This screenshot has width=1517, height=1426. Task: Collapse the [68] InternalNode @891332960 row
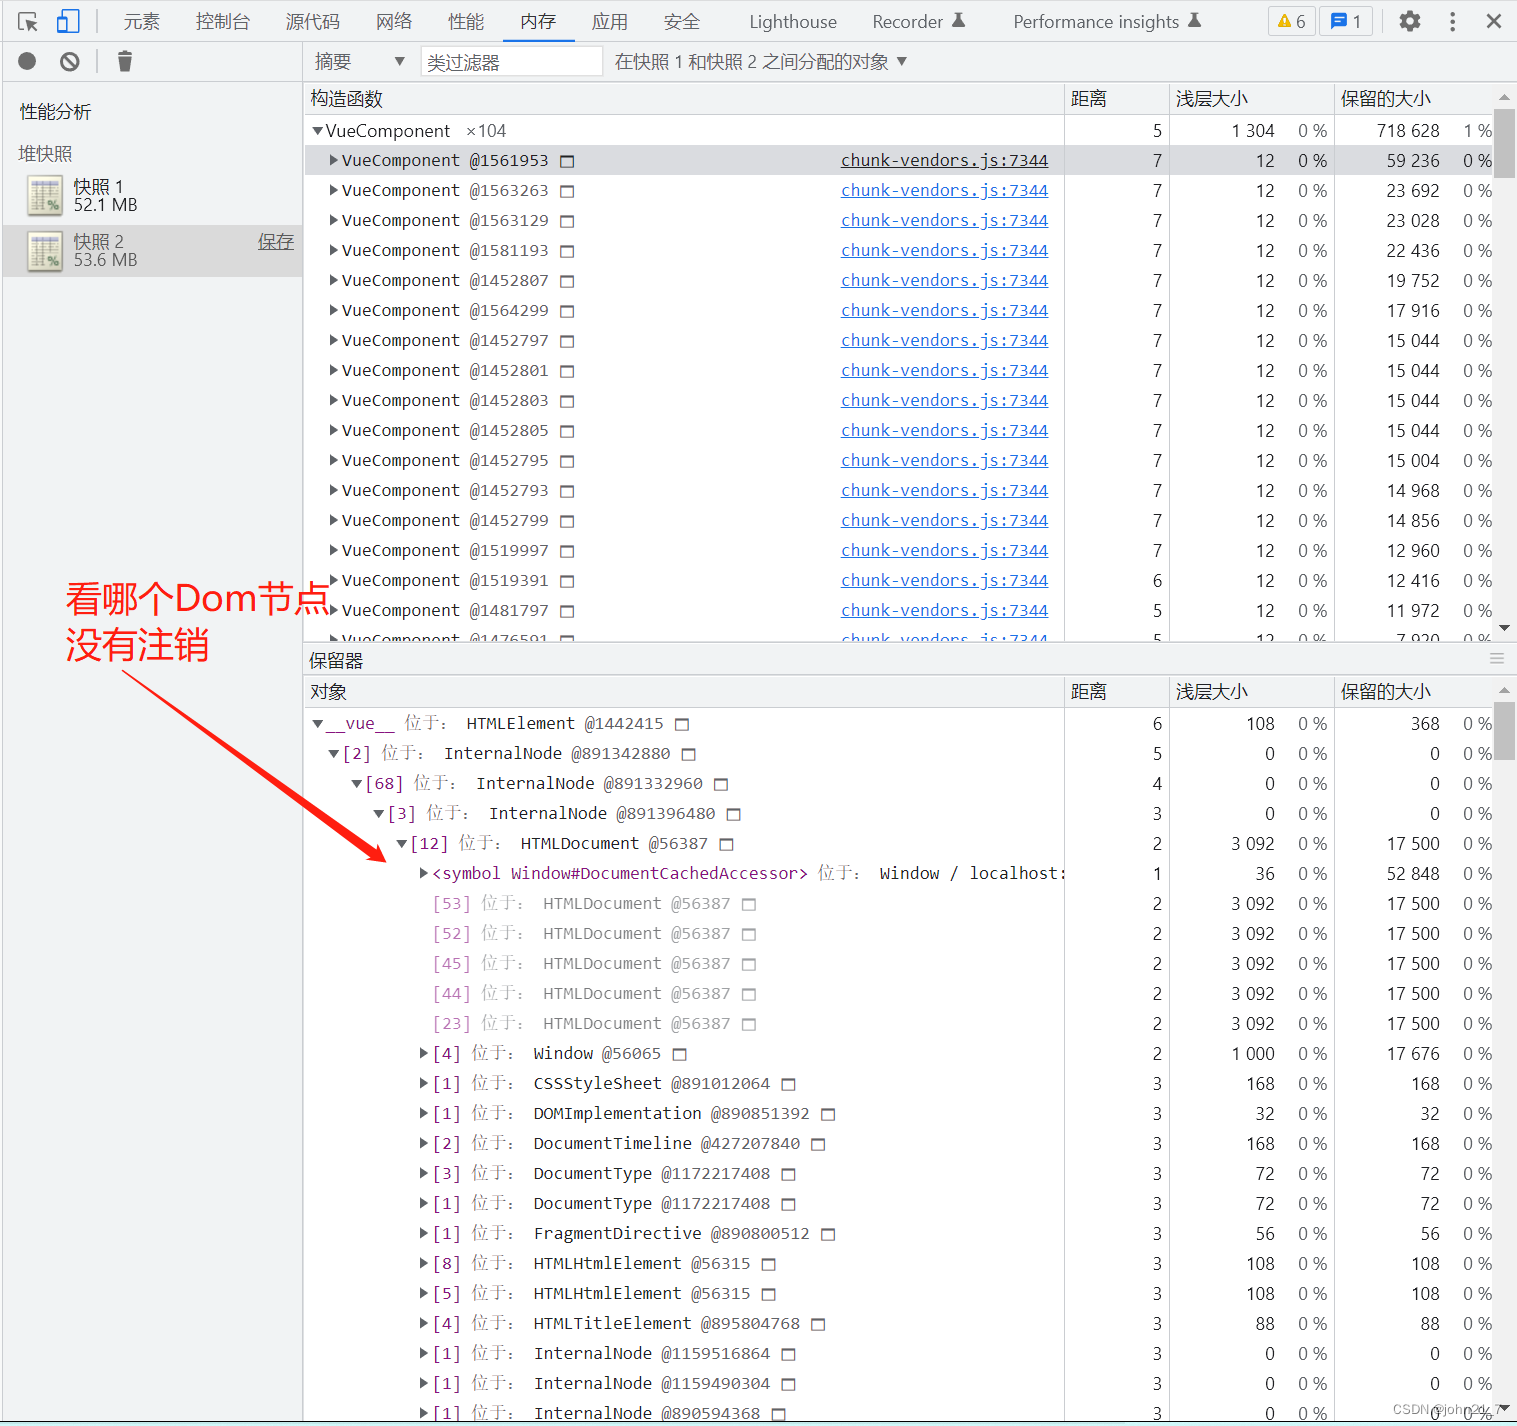(356, 784)
